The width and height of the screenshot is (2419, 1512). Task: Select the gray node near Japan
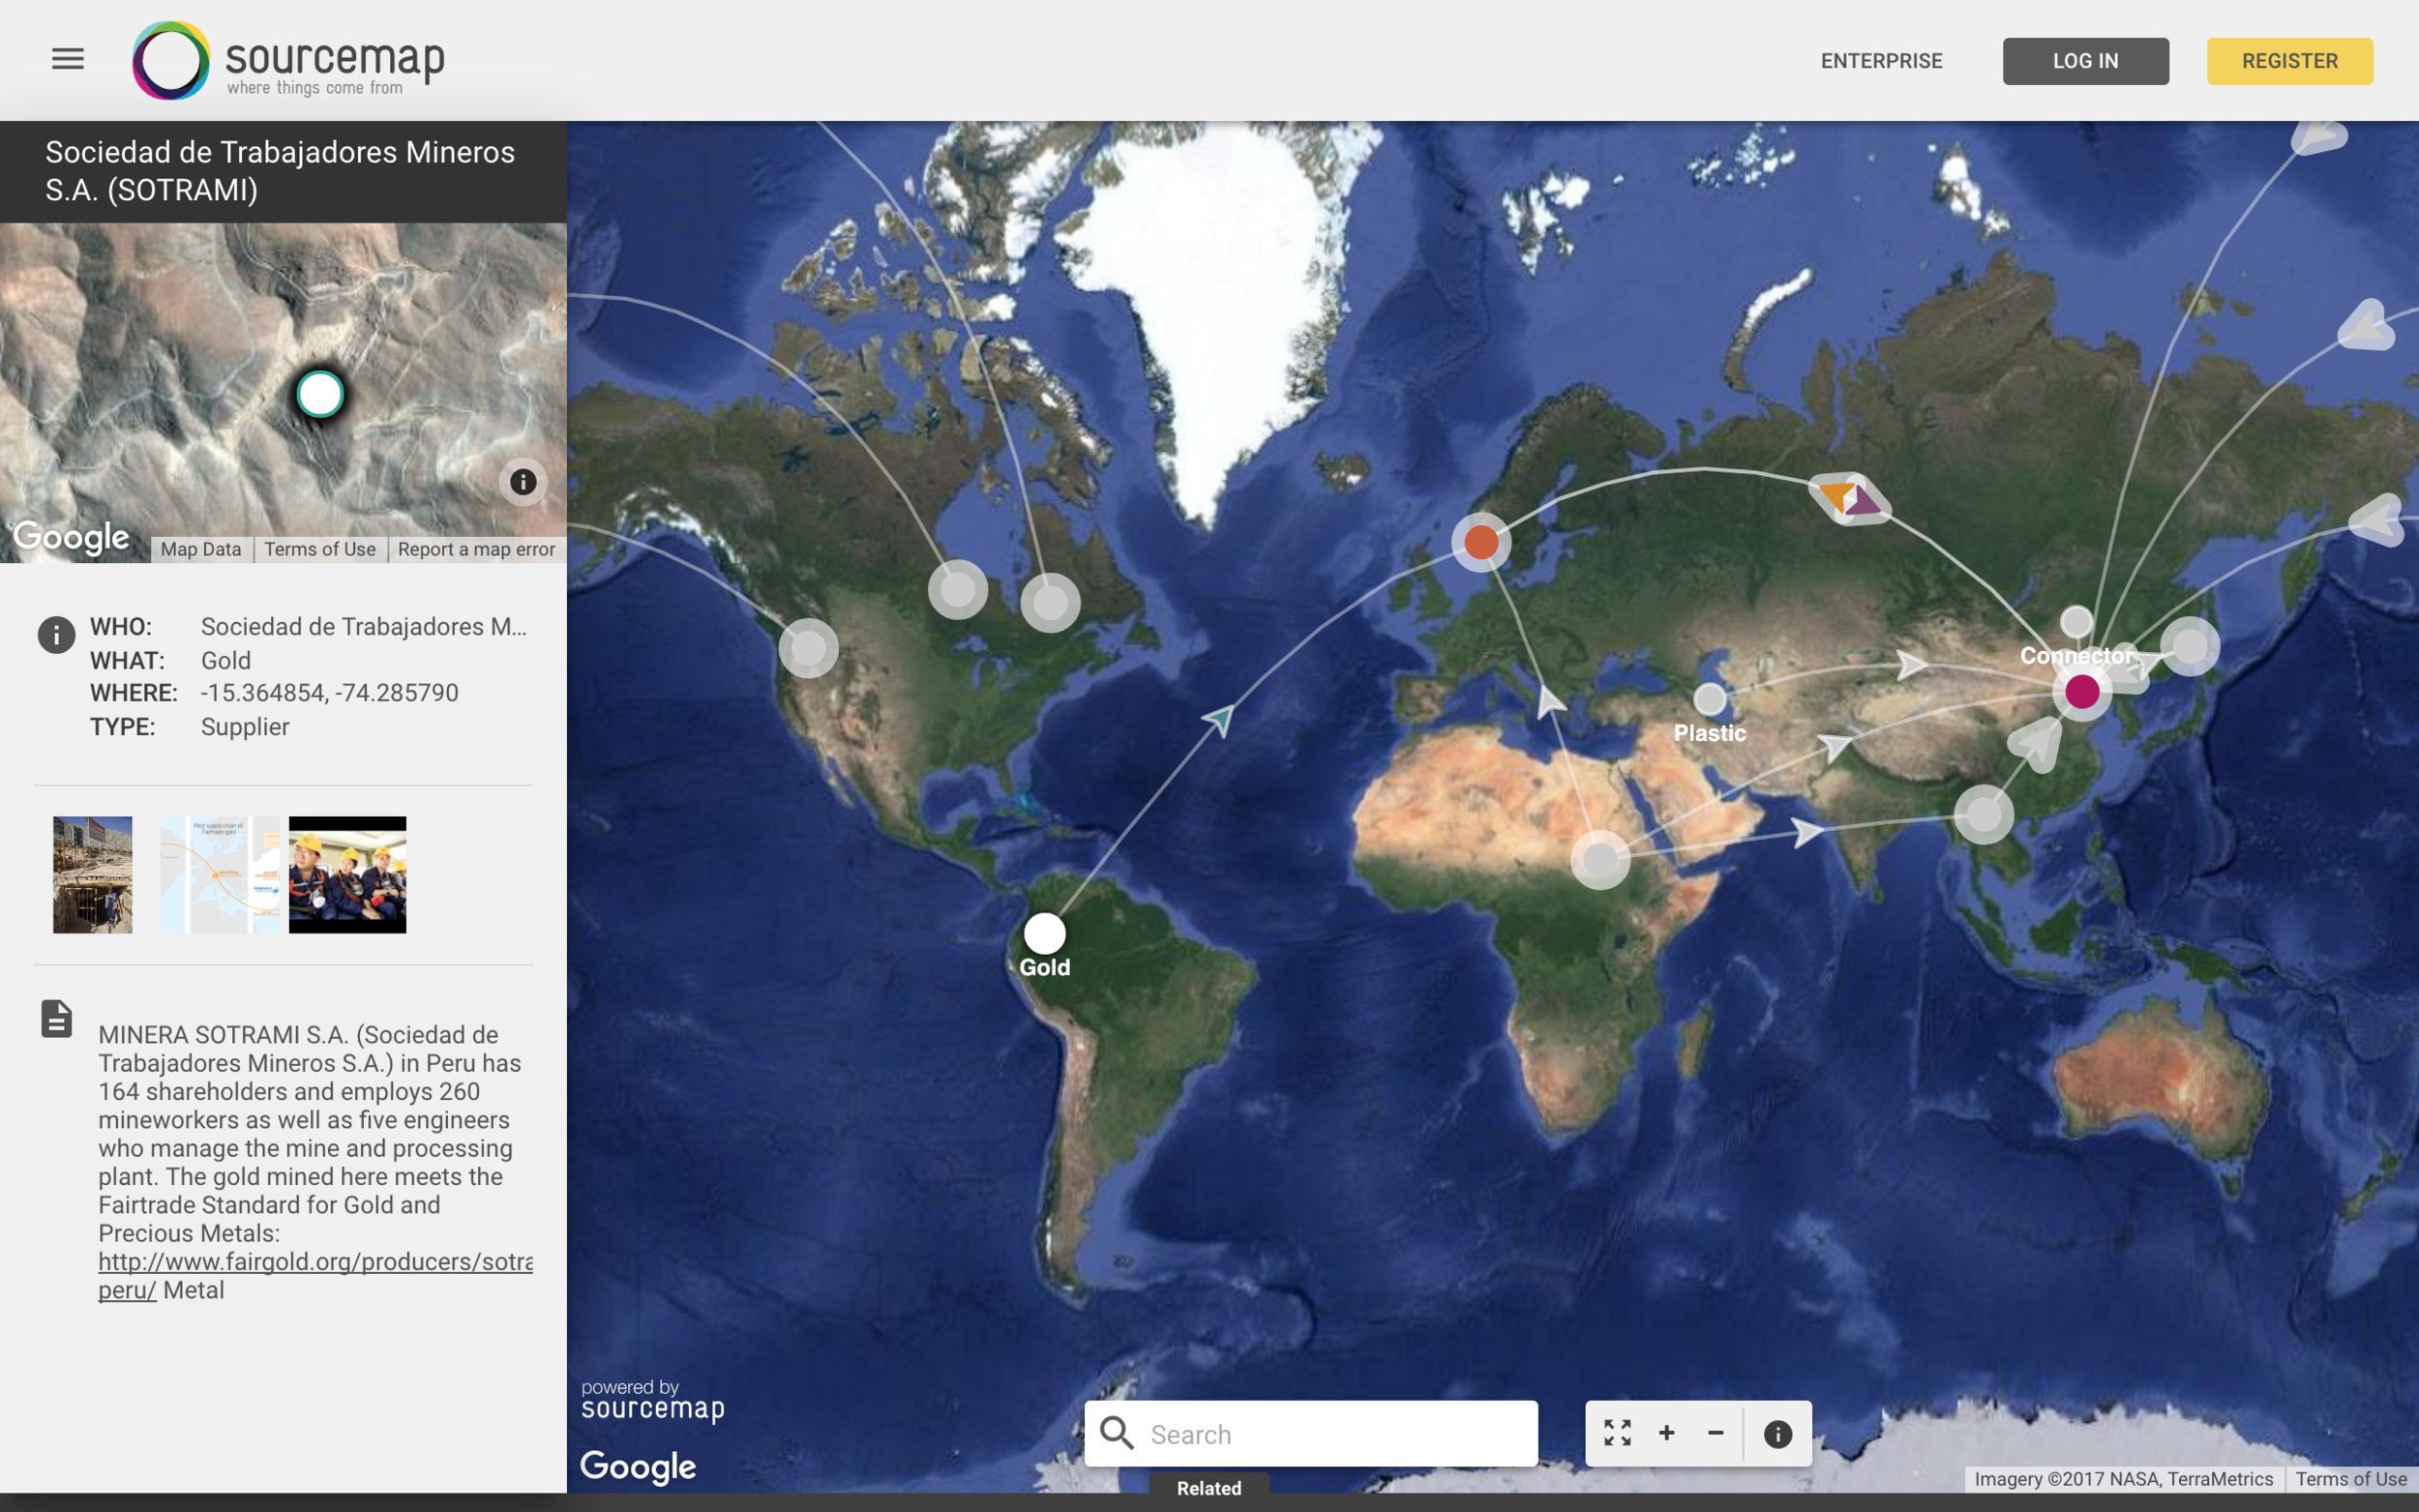tap(2190, 646)
